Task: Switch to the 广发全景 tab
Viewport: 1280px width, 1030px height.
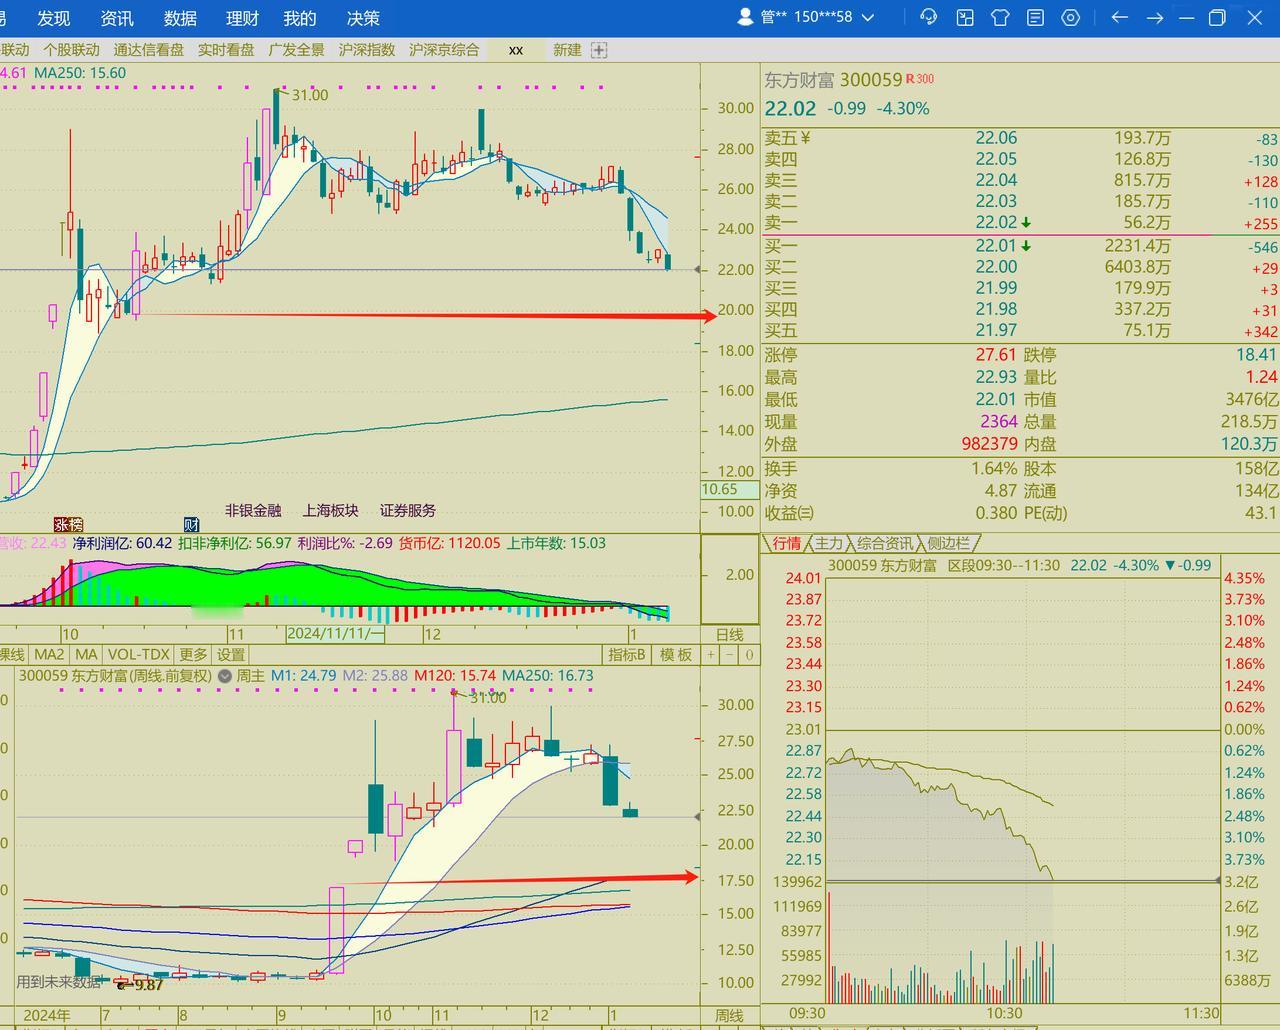Action: click(297, 50)
